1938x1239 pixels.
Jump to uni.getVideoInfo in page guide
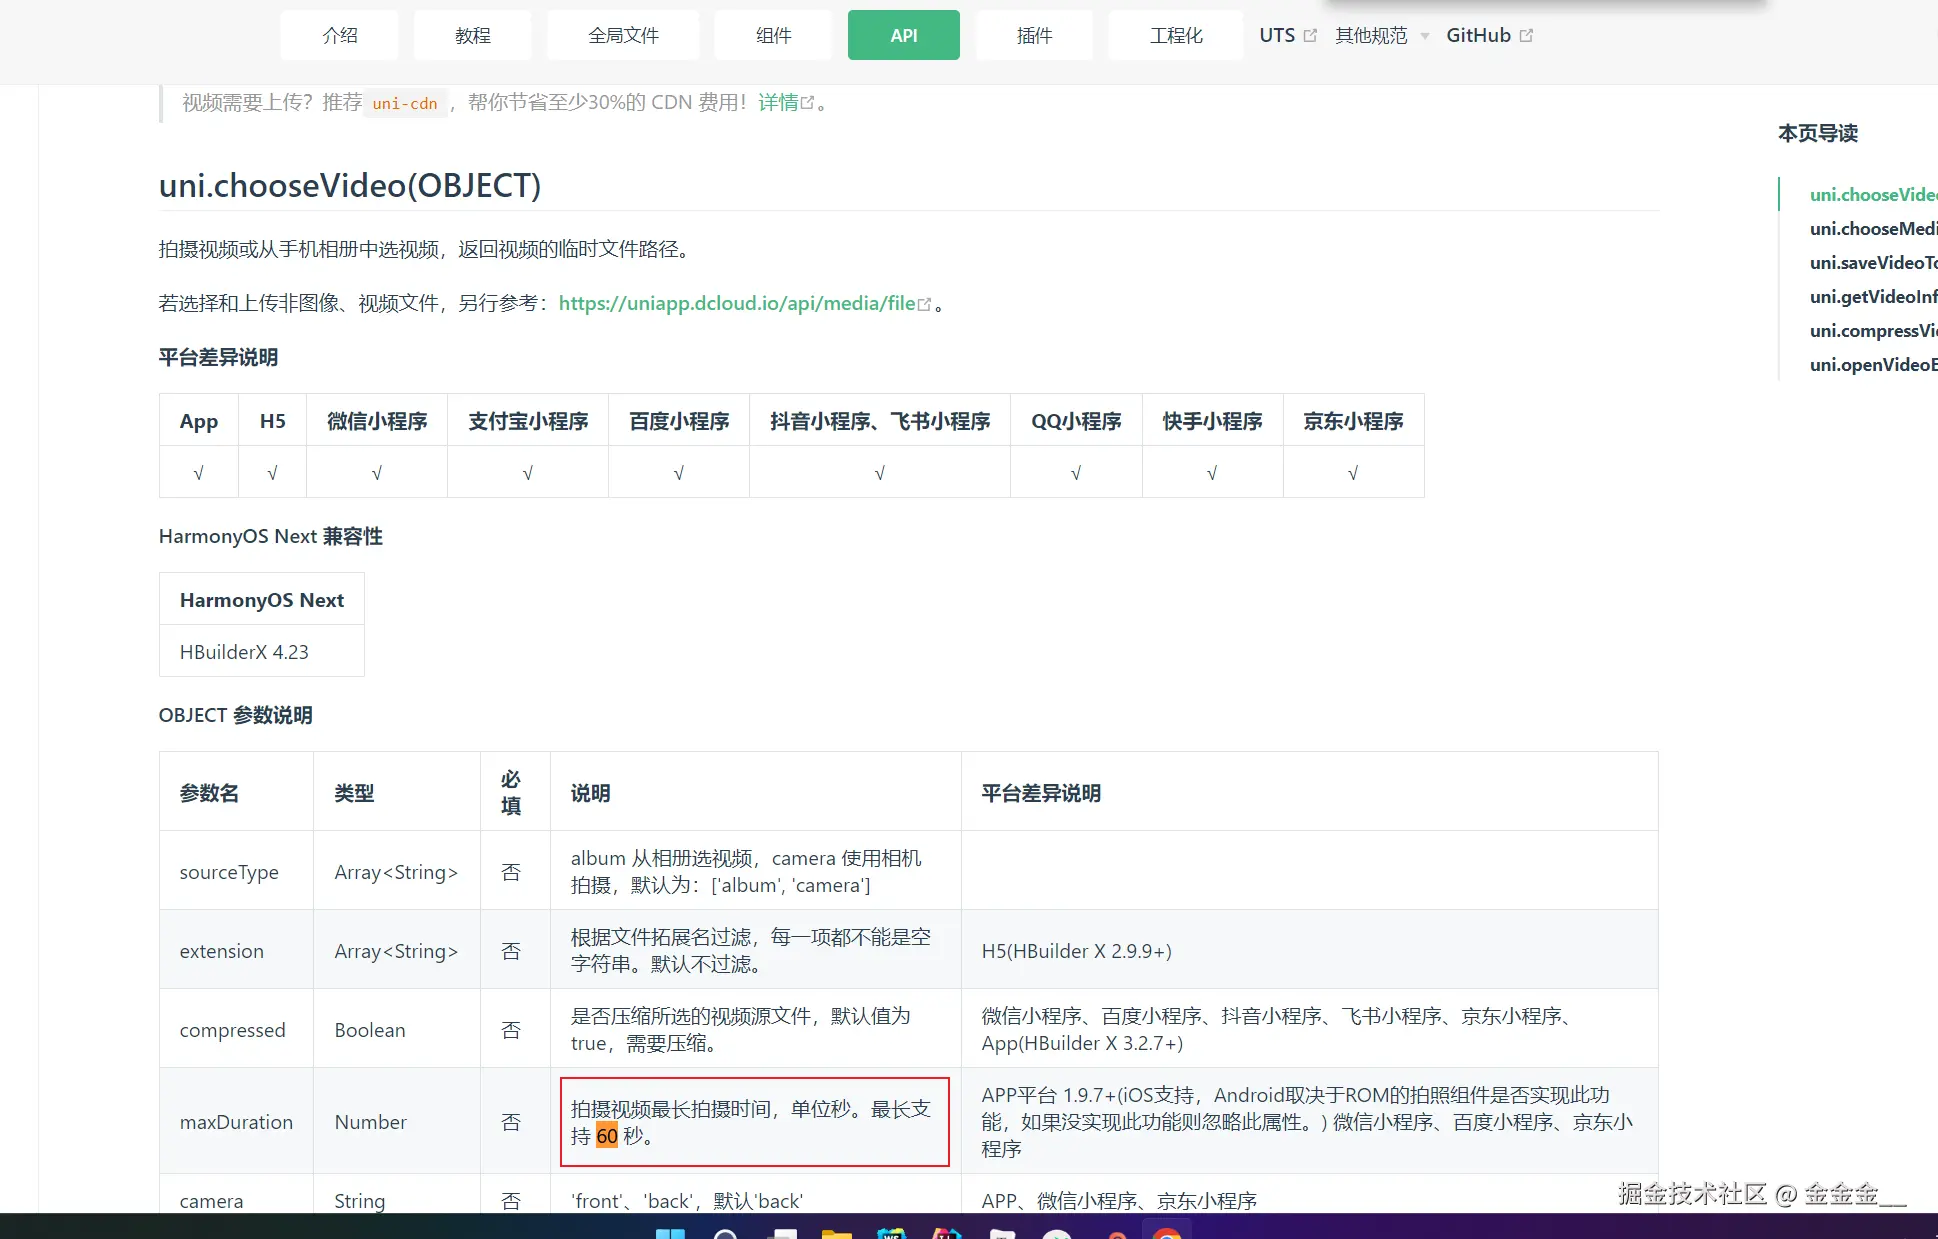(x=1872, y=297)
